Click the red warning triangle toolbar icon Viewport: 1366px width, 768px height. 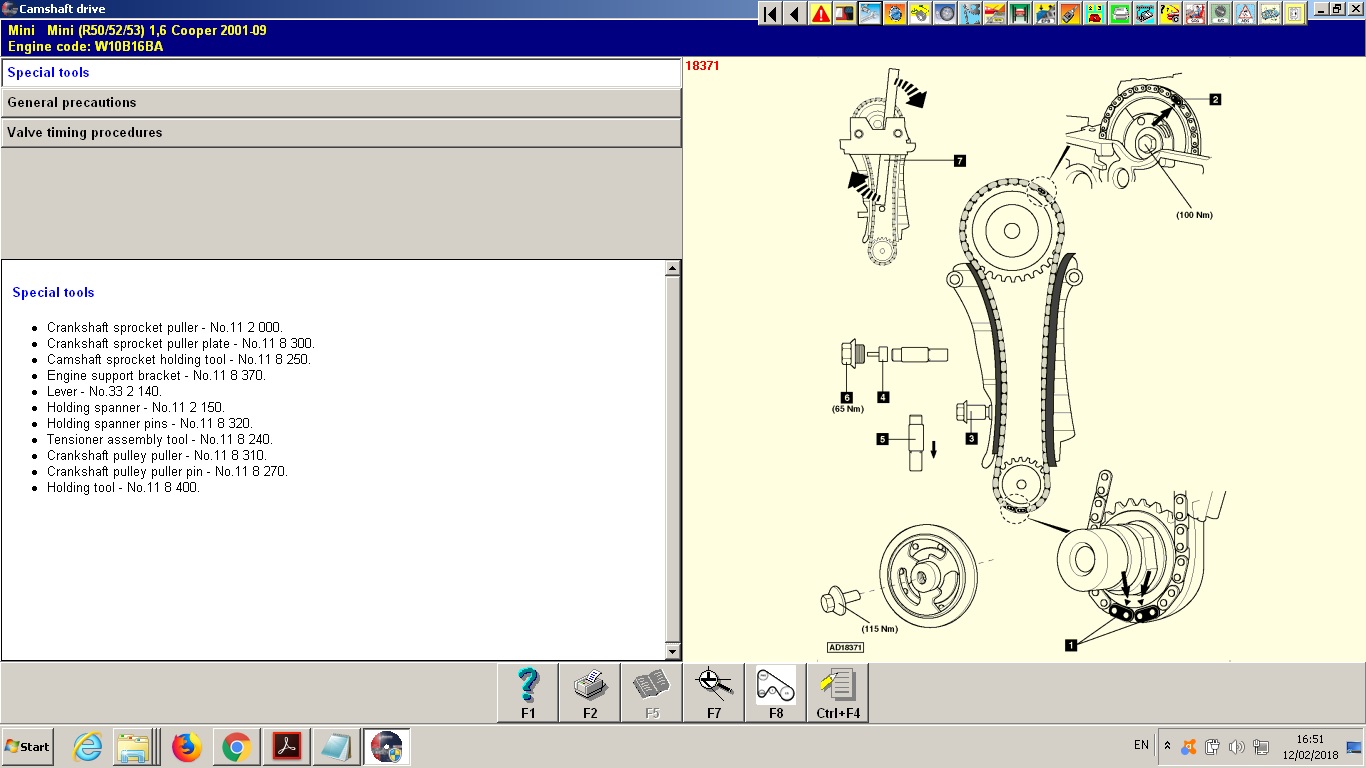(820, 14)
